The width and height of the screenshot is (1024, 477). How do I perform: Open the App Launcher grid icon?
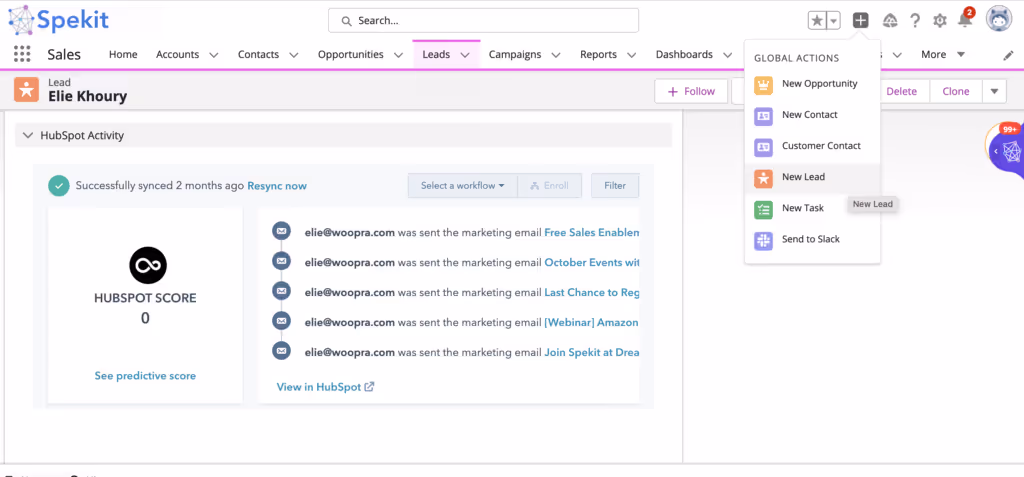(x=22, y=54)
